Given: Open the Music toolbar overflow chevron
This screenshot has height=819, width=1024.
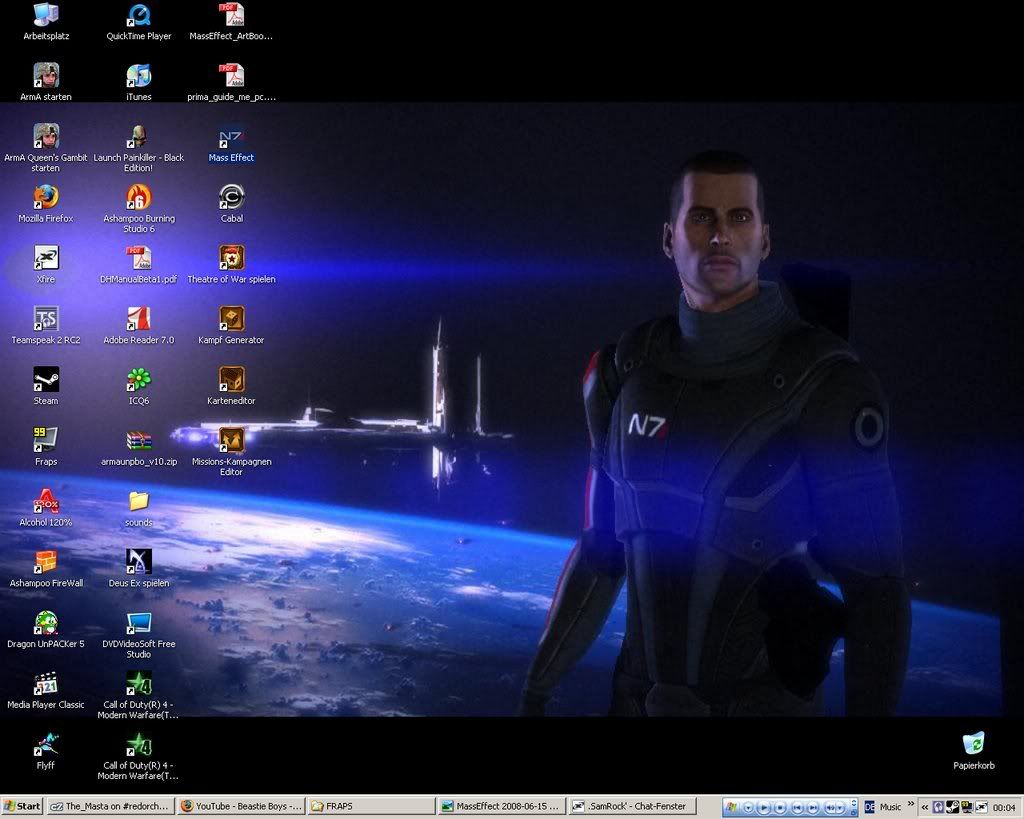Looking at the screenshot, I should tap(909, 806).
